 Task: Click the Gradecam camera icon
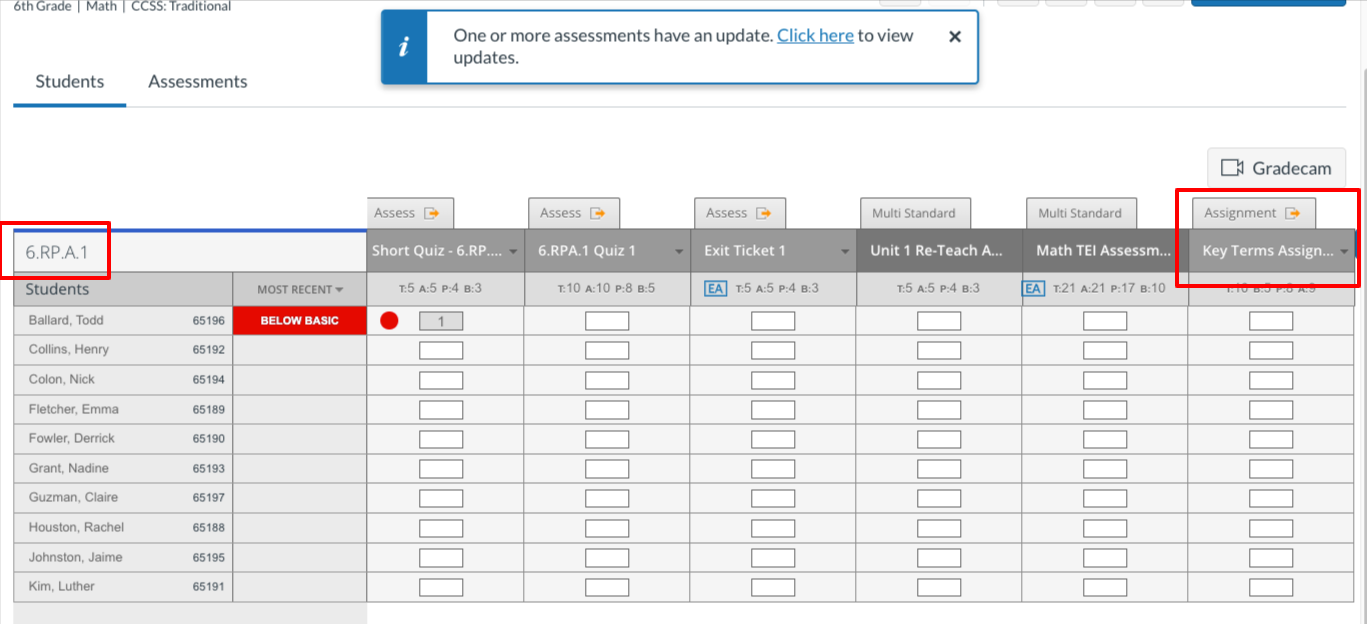(x=1232, y=168)
